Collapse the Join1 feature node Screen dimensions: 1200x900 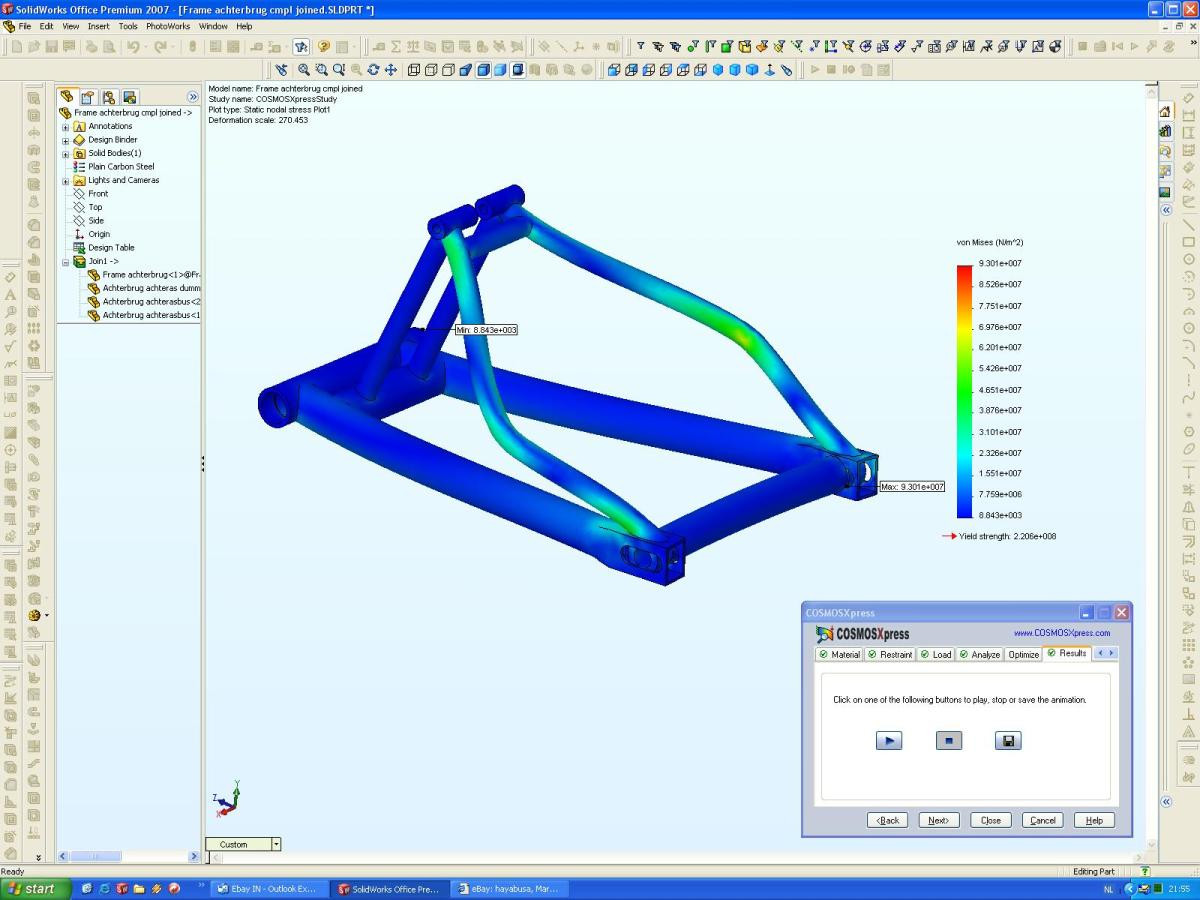pyautogui.click(x=66, y=262)
